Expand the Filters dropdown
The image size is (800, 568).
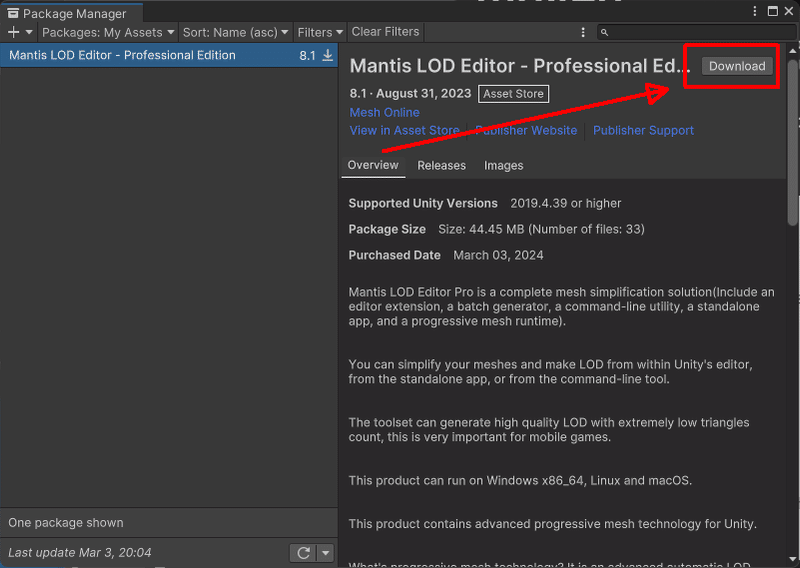320,32
